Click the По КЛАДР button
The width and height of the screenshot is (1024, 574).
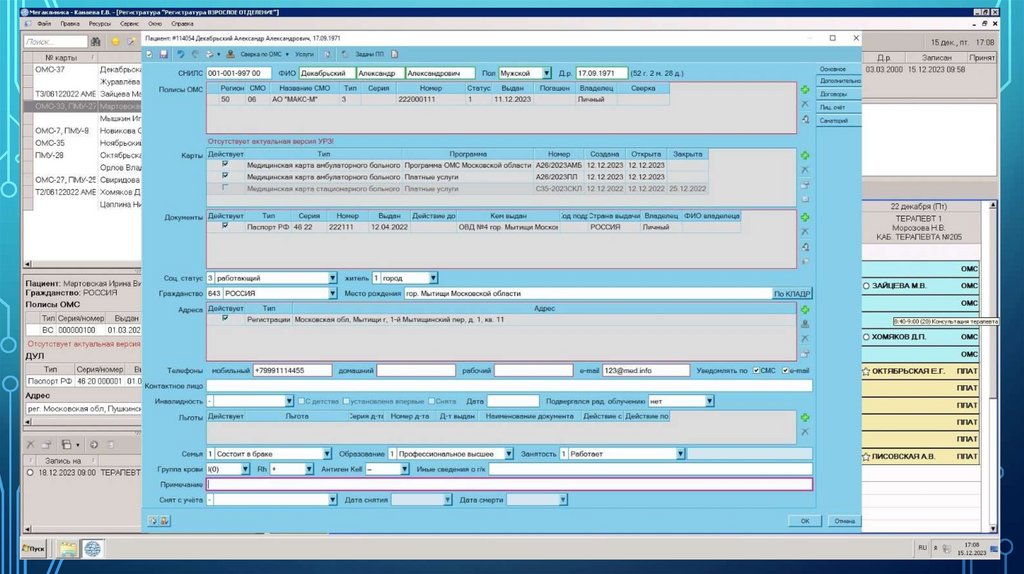pyautogui.click(x=792, y=294)
